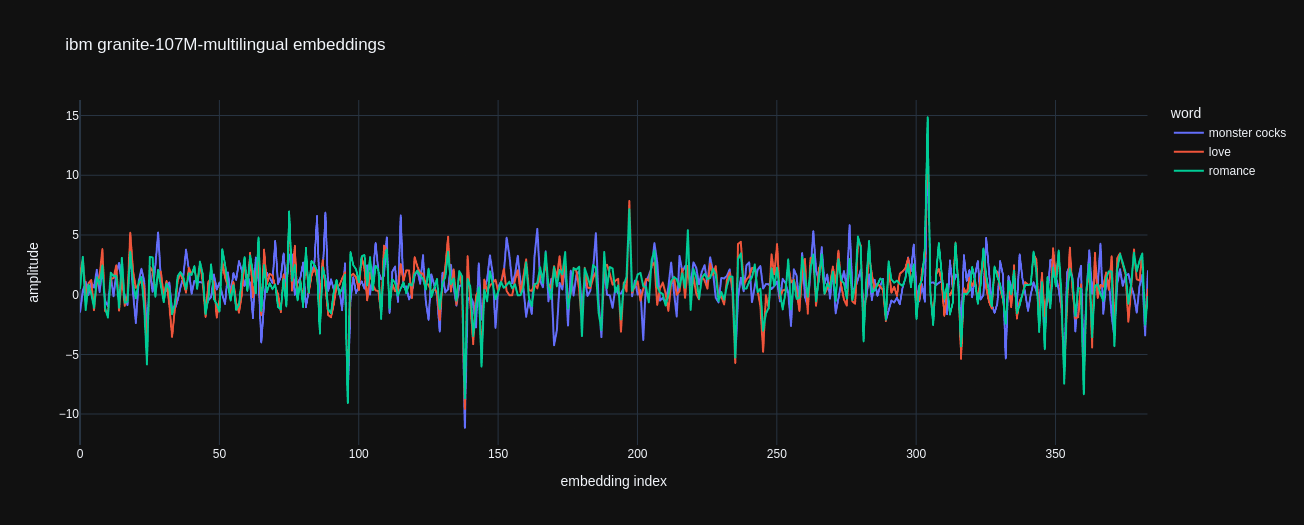Click the blue trough near index 138
The image size is (1304, 525).
tap(464, 426)
